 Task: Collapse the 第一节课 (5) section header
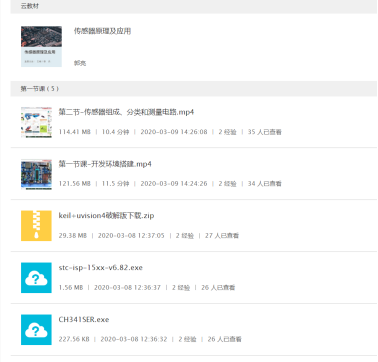pyautogui.click(x=194, y=89)
